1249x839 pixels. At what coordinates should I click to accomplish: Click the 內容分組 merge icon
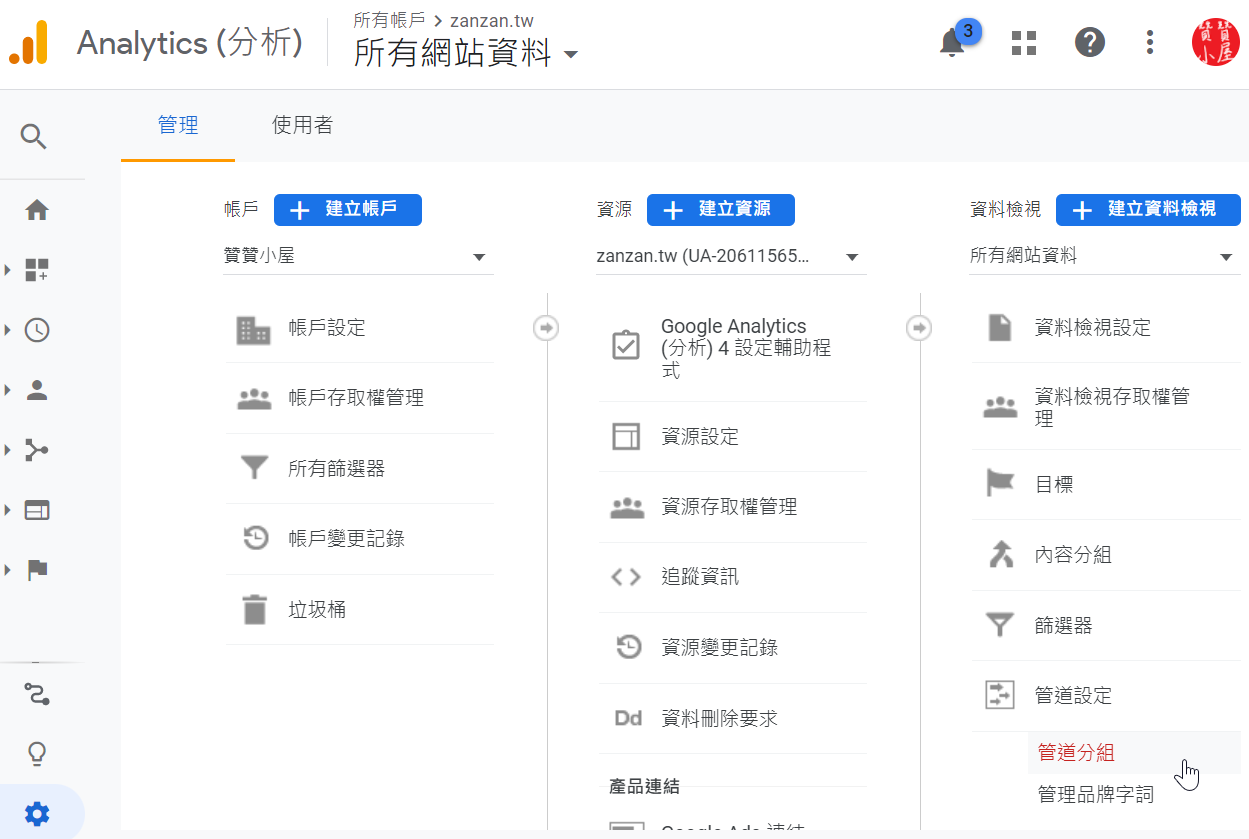pyautogui.click(x=1000, y=554)
